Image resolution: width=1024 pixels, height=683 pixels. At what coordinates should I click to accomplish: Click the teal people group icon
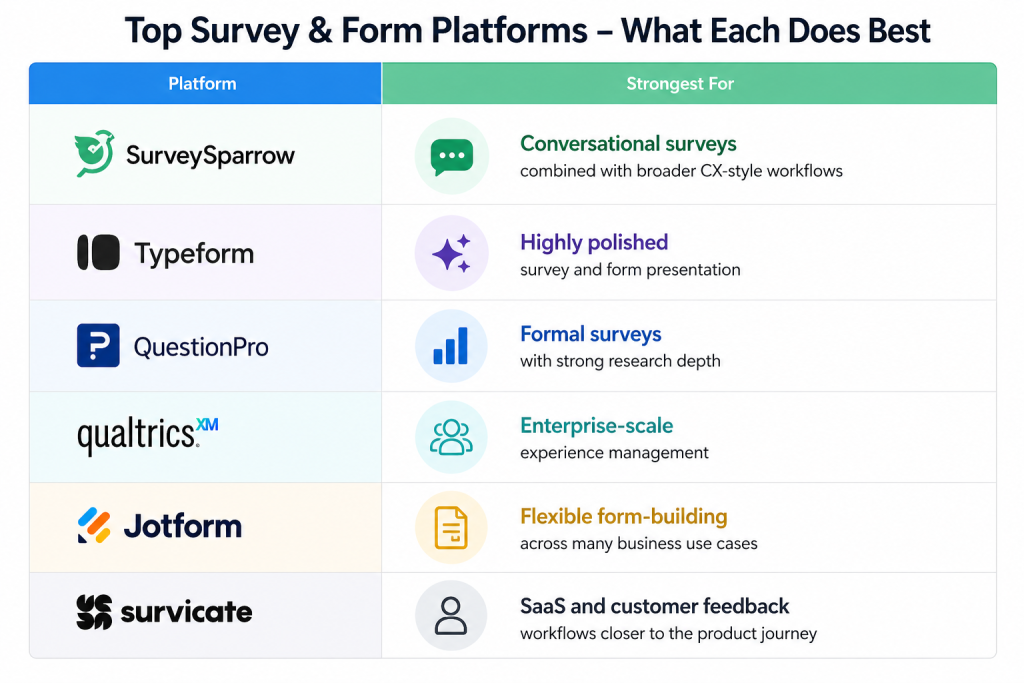451,437
